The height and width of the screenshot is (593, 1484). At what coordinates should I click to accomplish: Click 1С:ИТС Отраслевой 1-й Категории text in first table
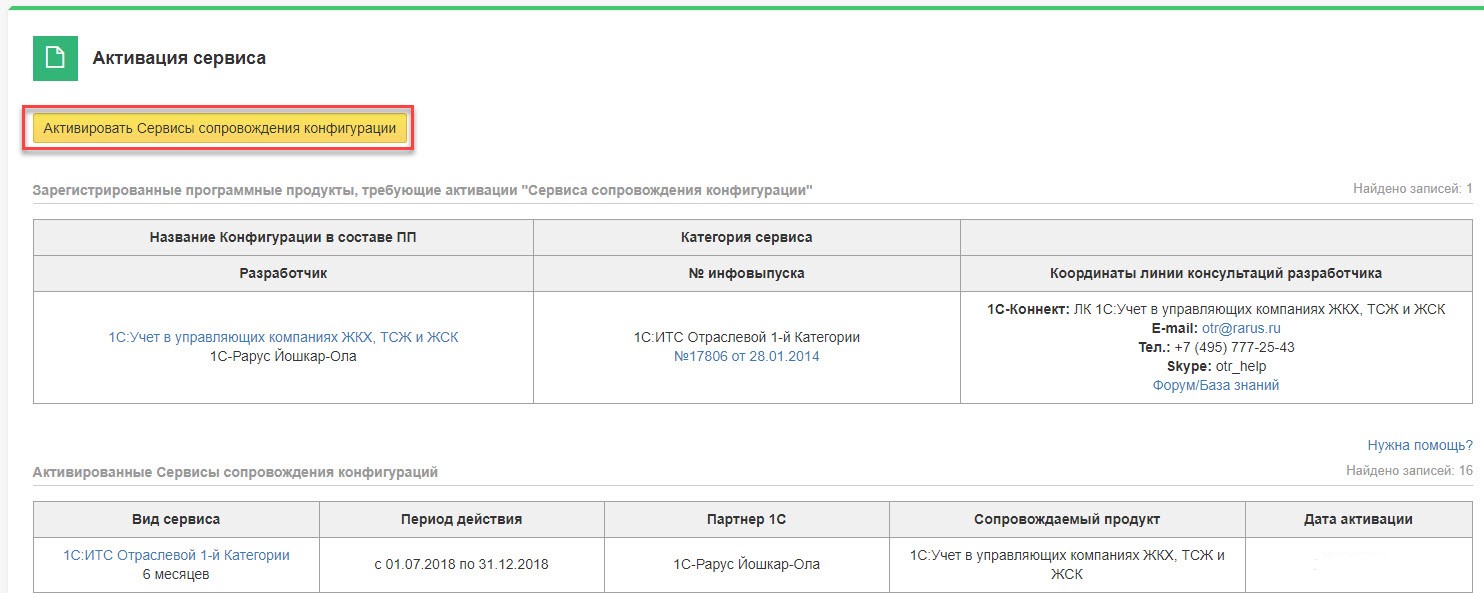pyautogui.click(x=747, y=338)
